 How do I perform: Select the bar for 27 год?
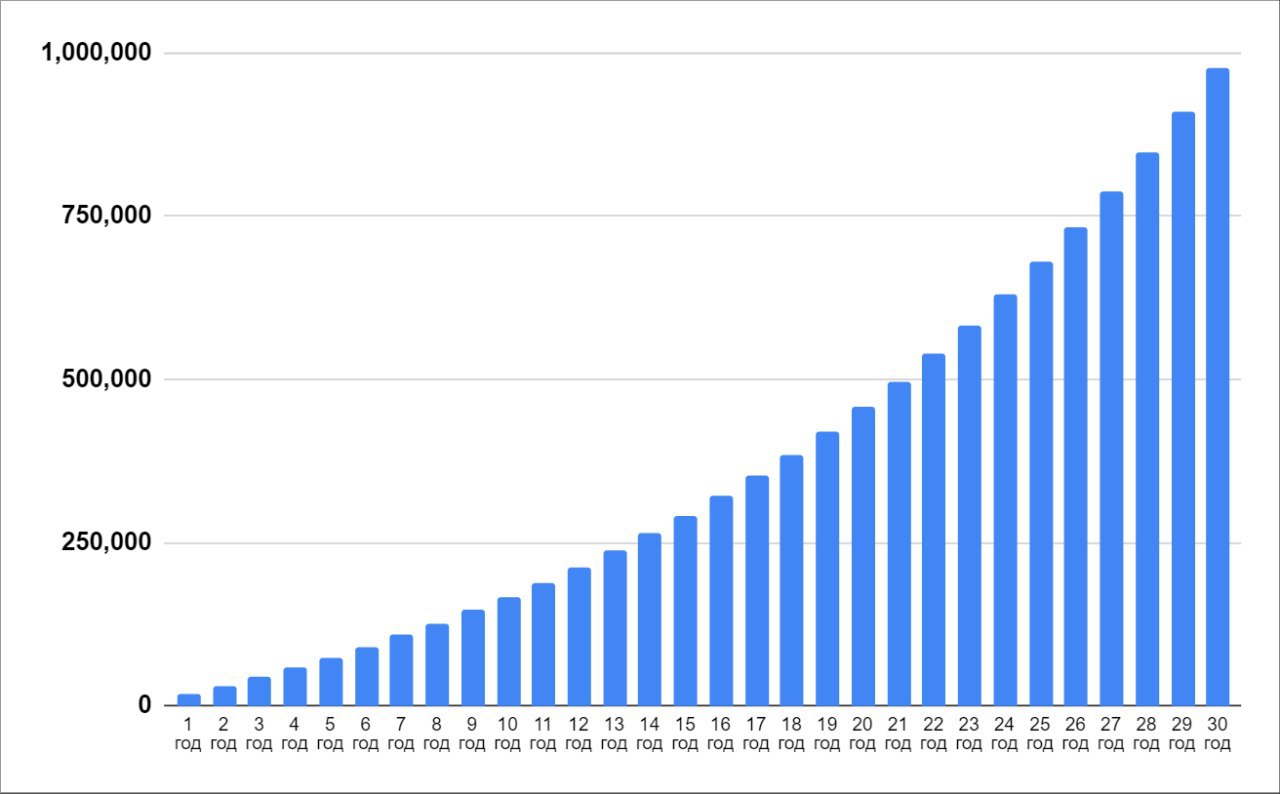coord(1111,449)
